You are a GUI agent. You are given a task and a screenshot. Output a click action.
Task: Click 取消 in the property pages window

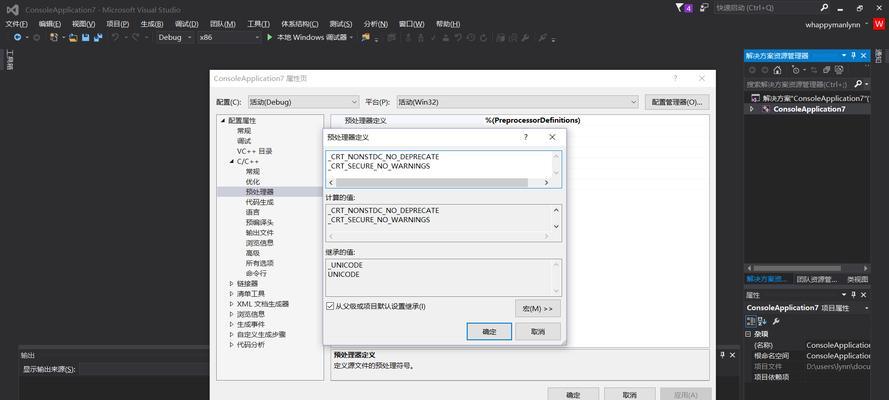(x=630, y=395)
